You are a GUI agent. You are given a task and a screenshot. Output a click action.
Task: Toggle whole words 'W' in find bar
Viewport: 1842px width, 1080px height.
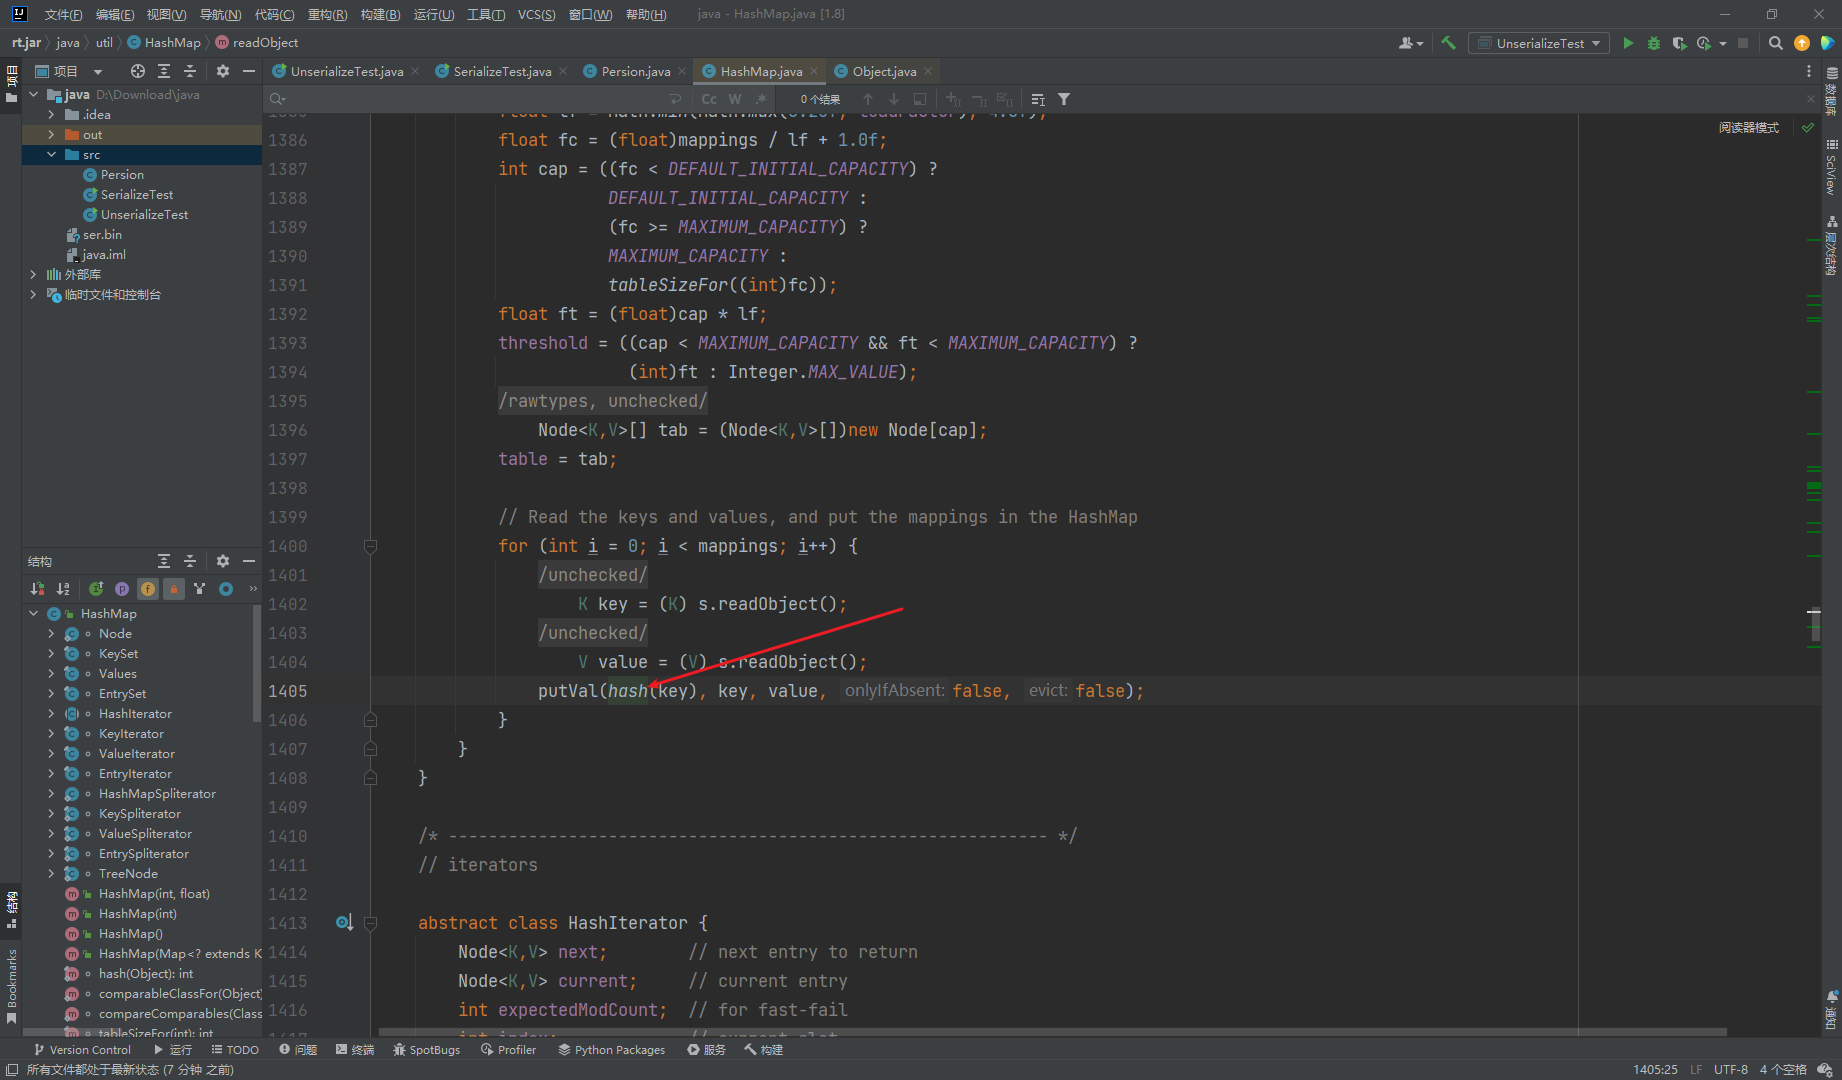(735, 99)
